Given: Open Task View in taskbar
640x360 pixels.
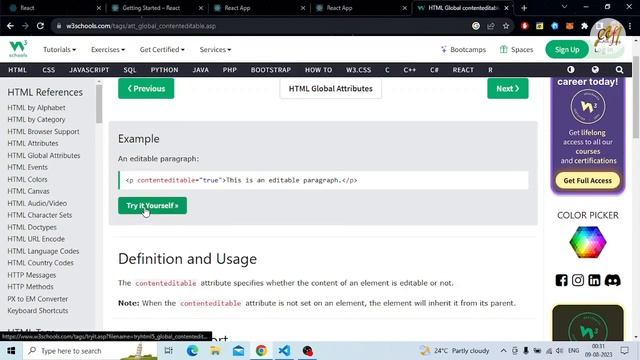Looking at the screenshot, I should click(169, 351).
